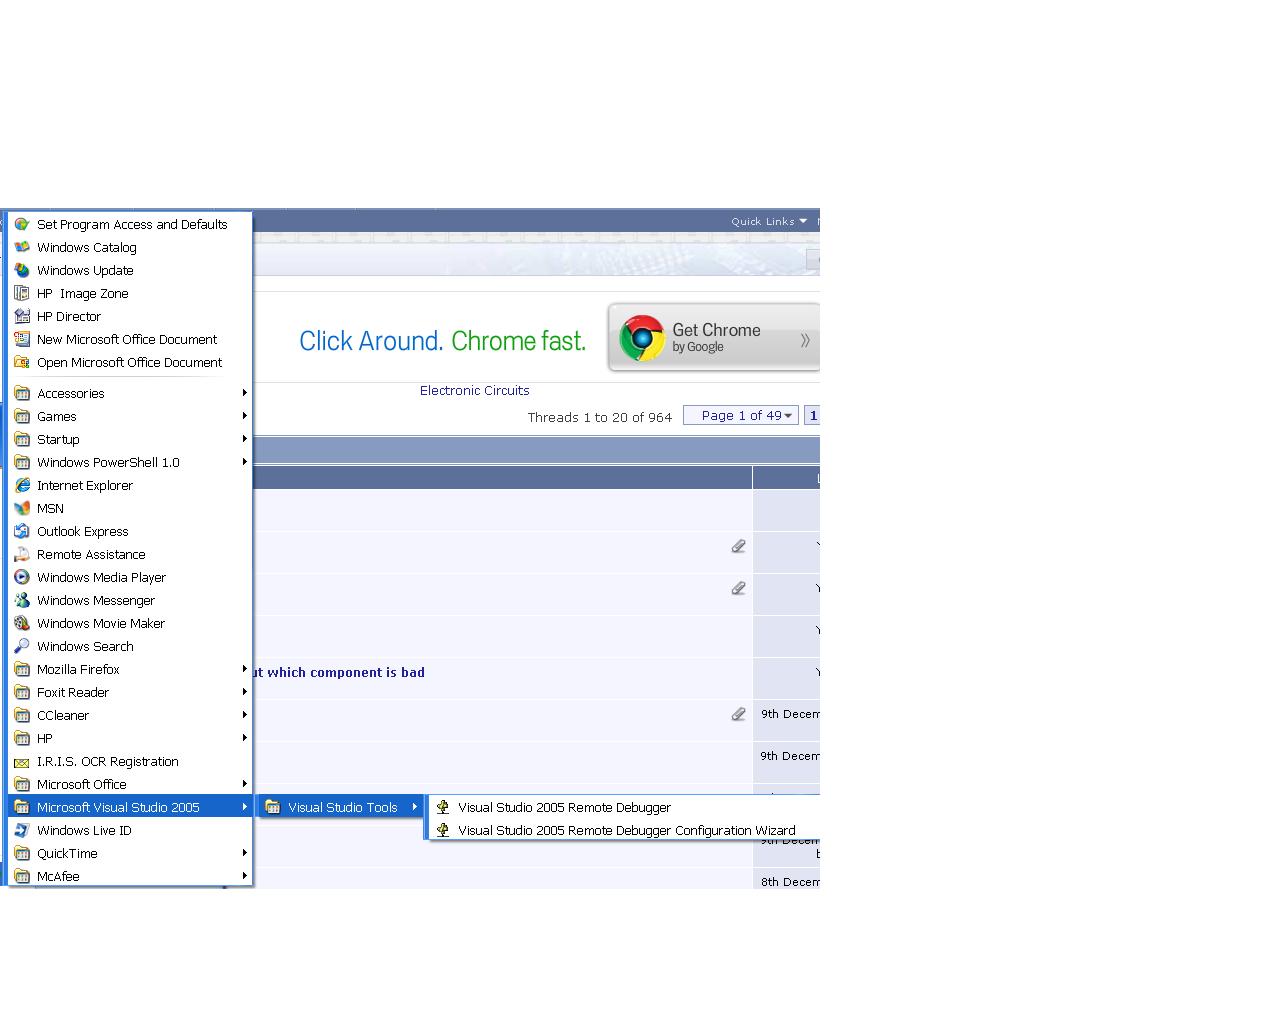Viewport: 1280px width, 1024px height.
Task: Click Startup folder label
Action: tap(58, 439)
